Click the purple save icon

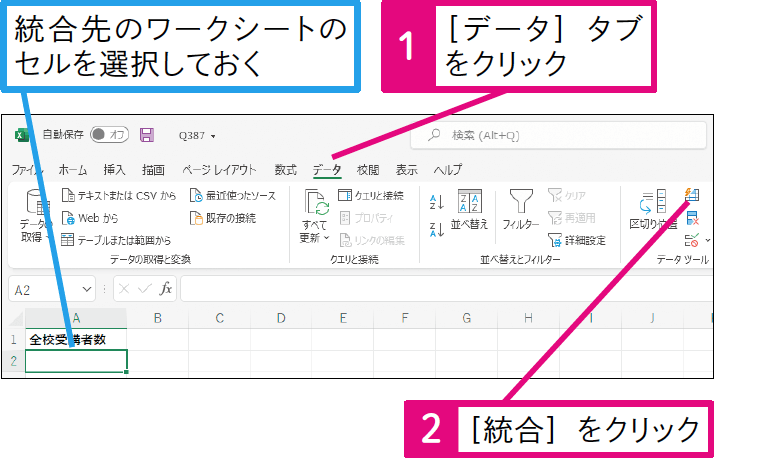147,135
